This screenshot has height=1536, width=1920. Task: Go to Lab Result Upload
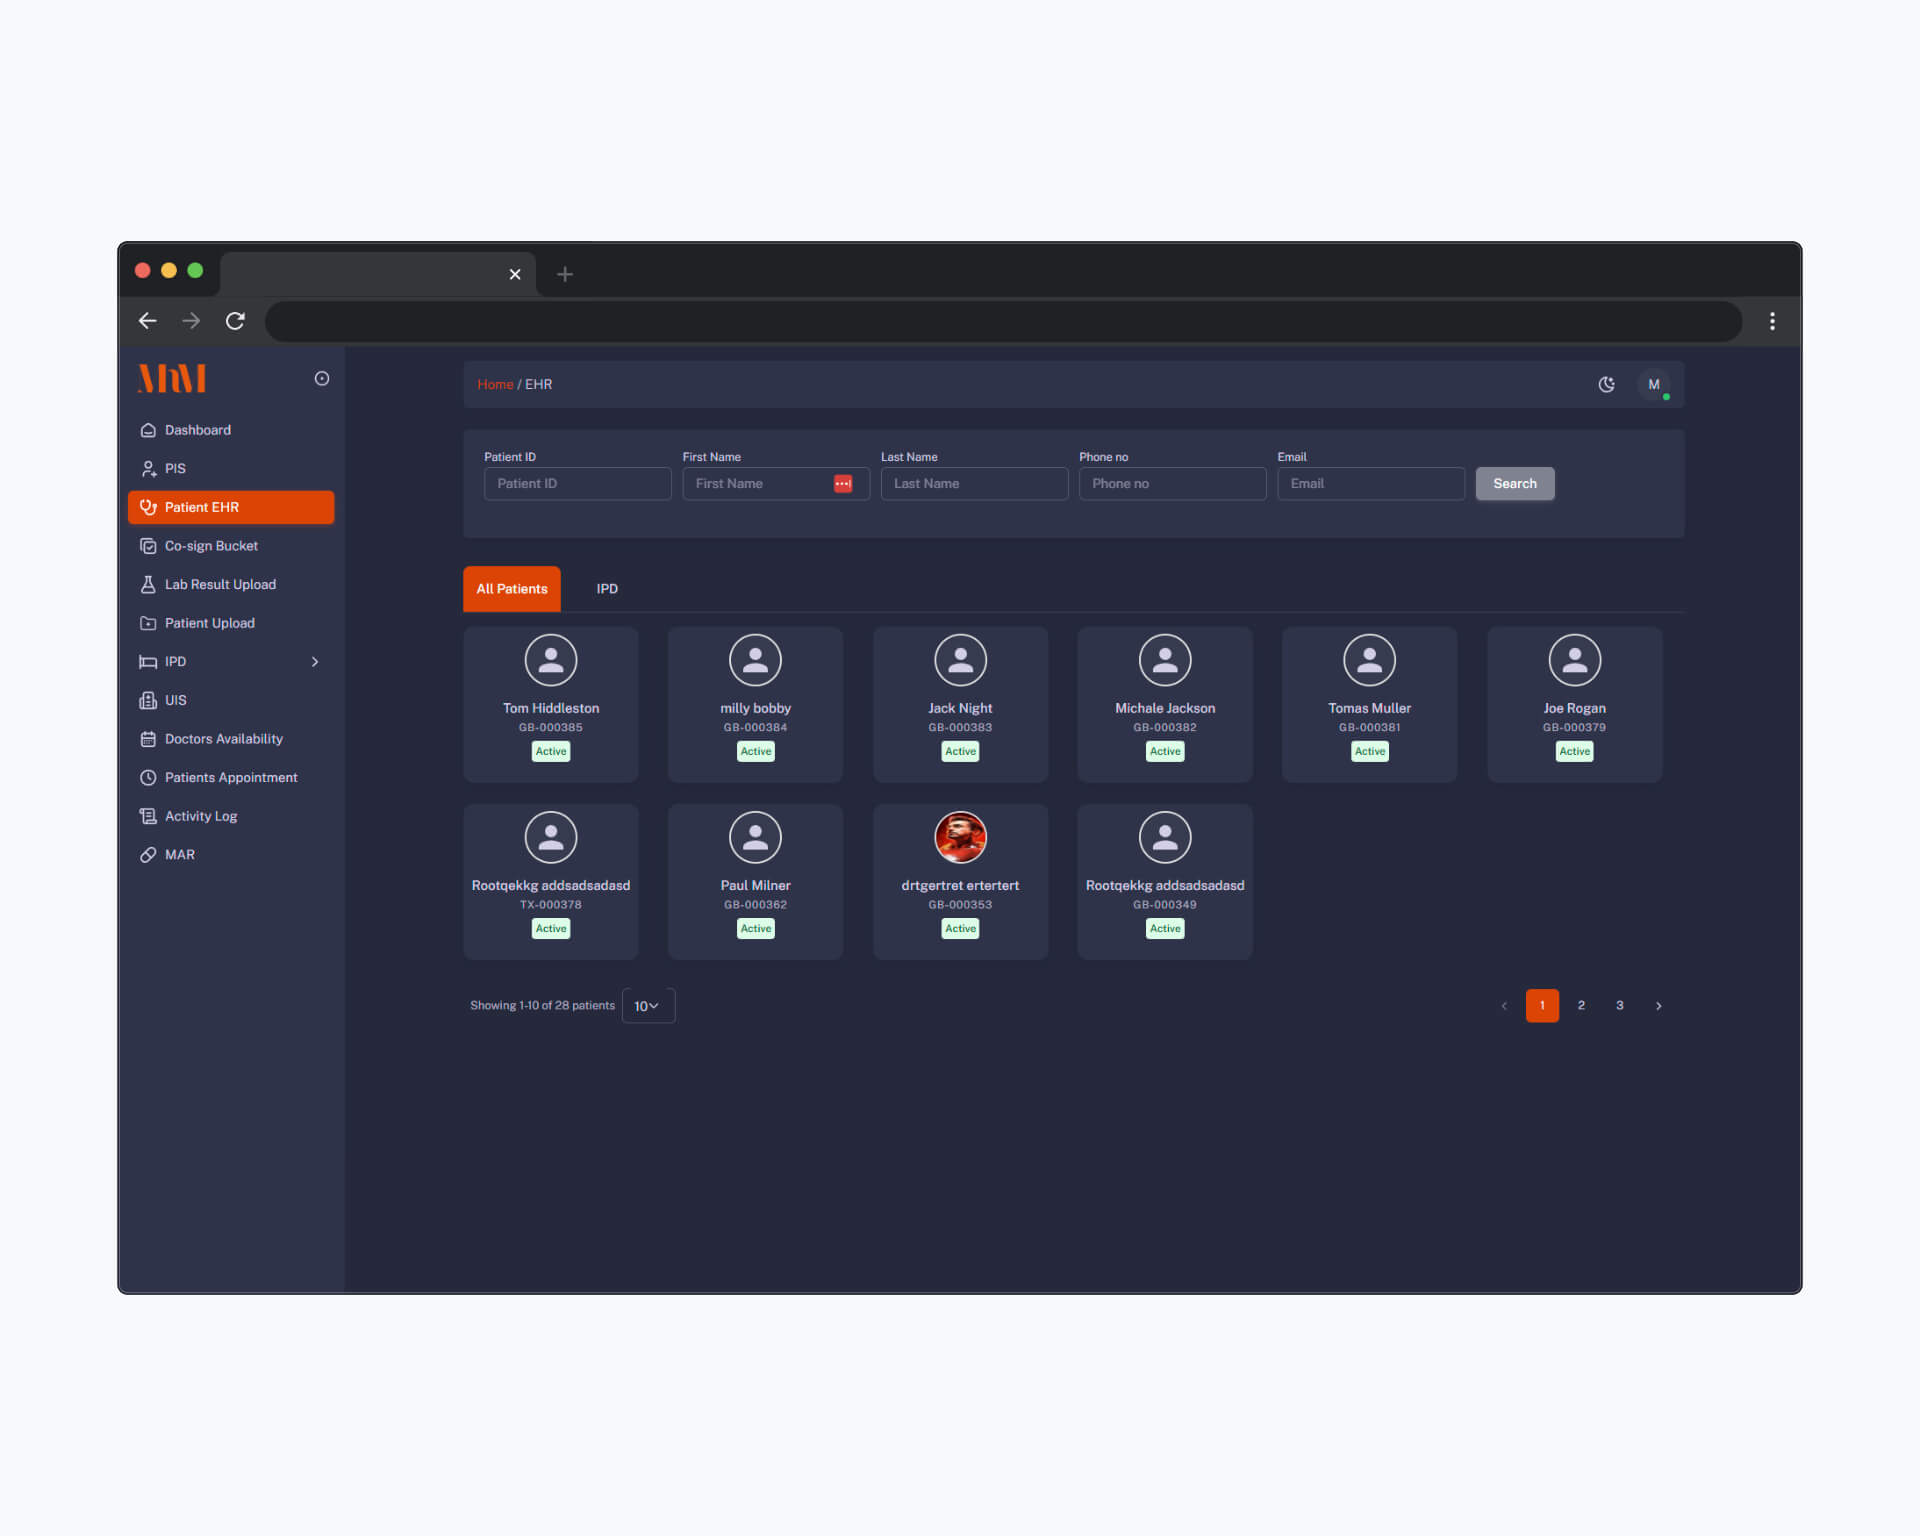click(220, 584)
